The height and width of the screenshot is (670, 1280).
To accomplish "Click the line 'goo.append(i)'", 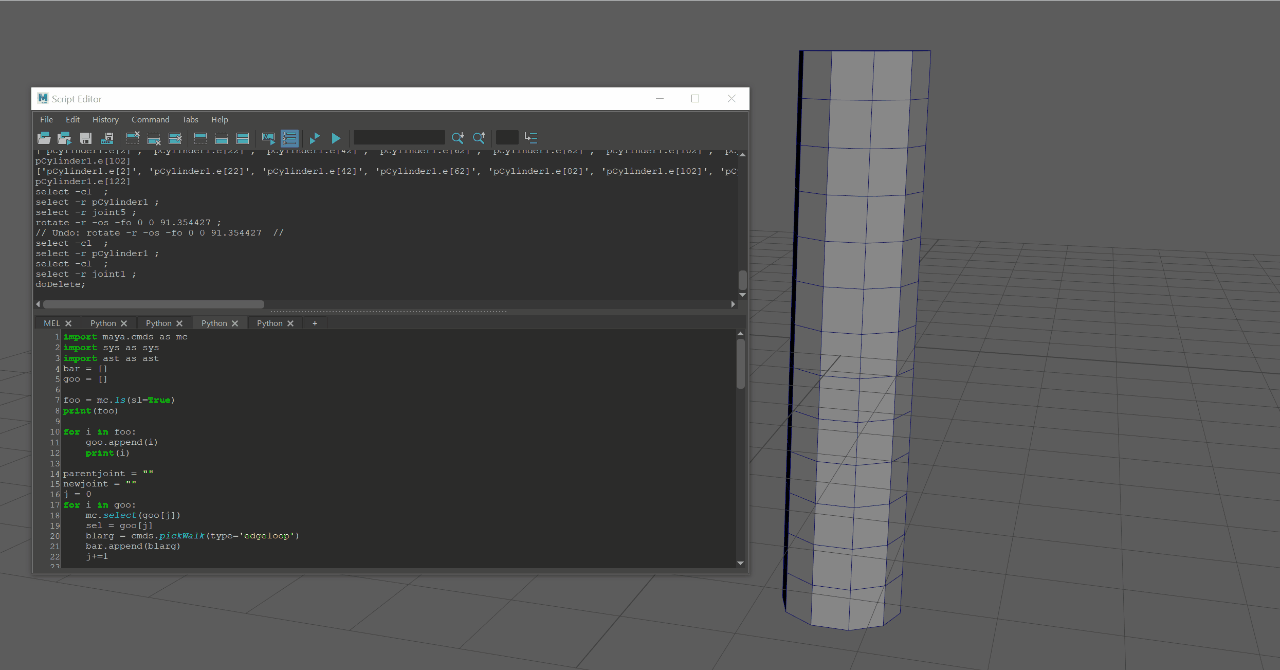I will pos(122,442).
